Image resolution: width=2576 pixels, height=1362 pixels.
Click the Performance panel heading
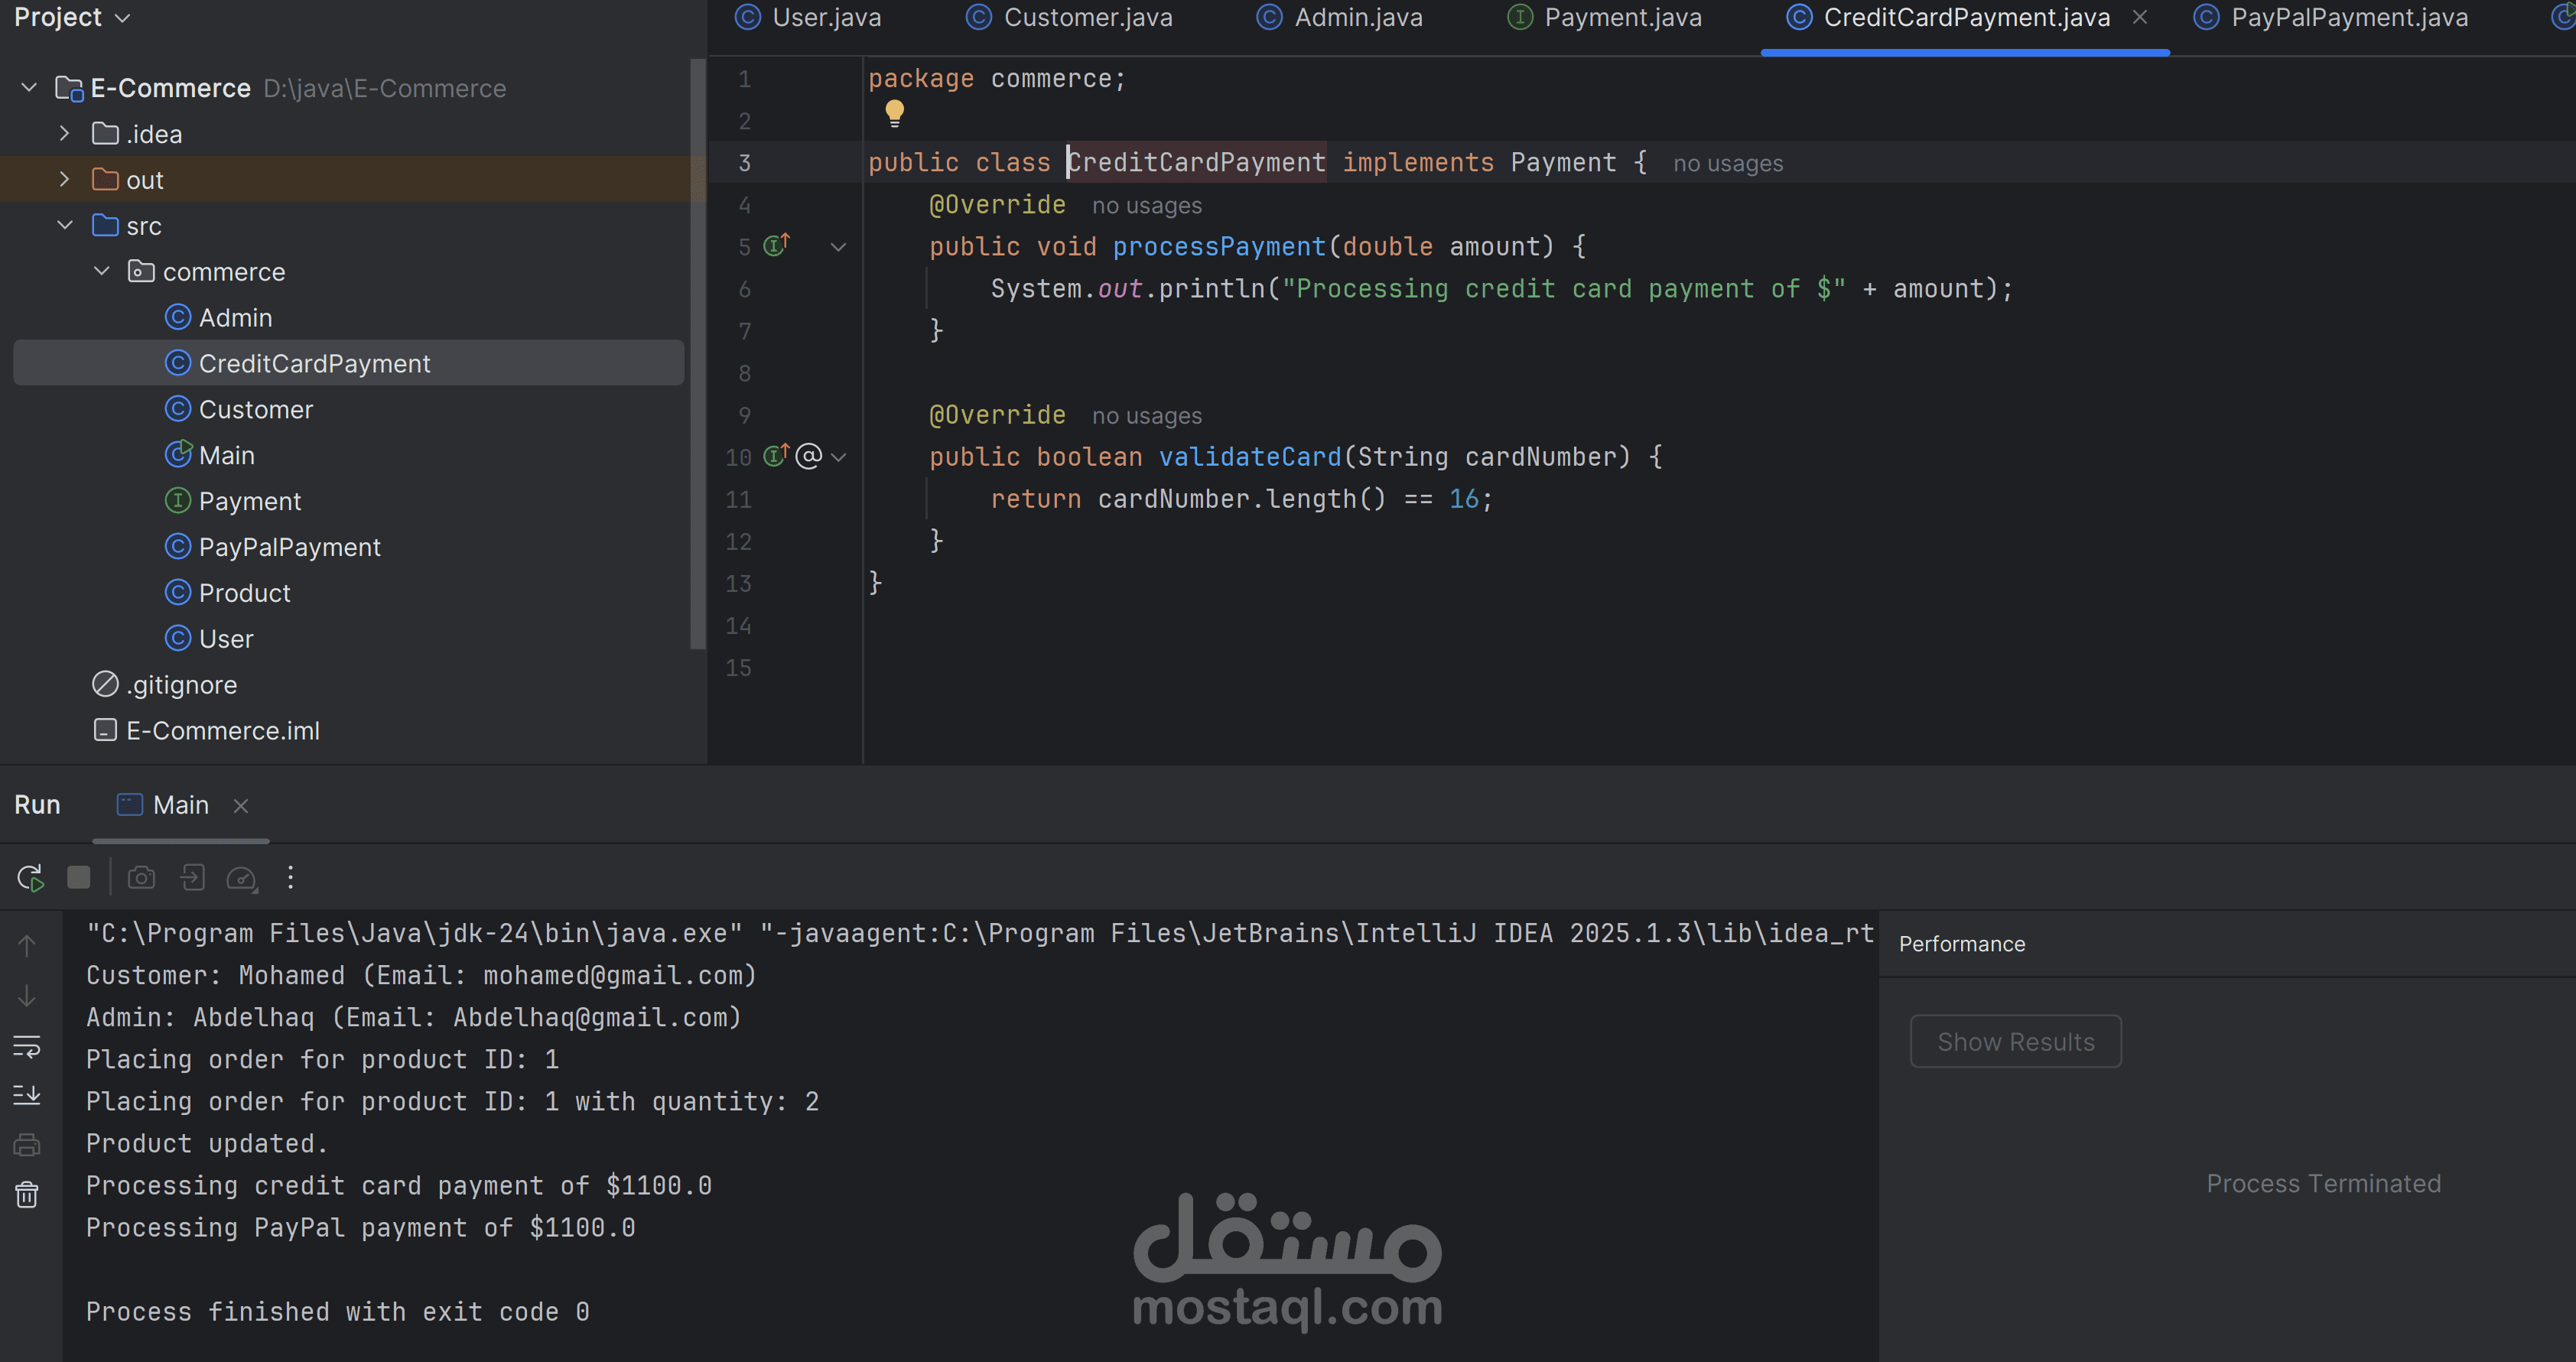[x=1962, y=944]
